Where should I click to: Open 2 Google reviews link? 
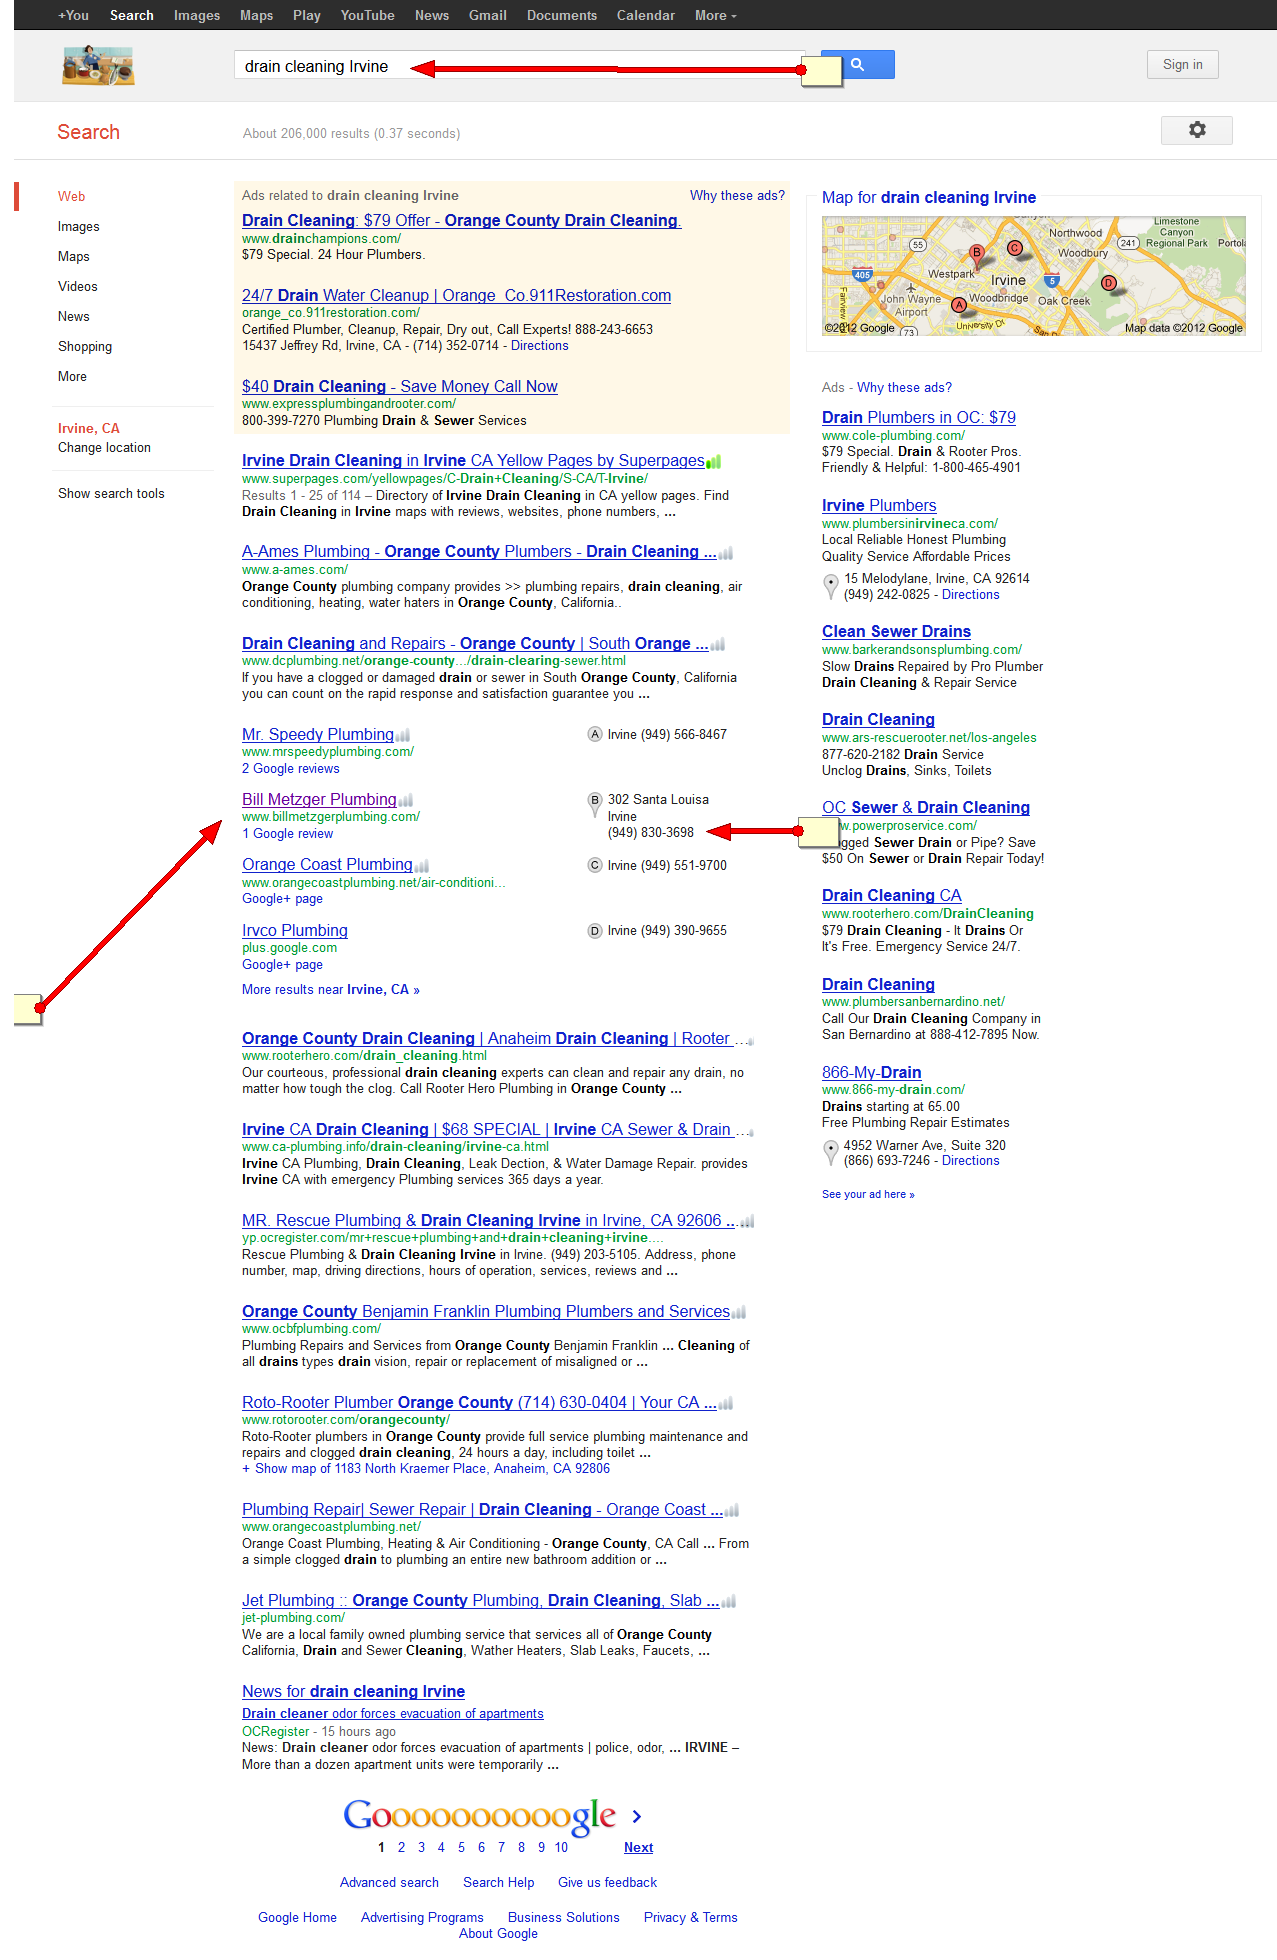point(291,769)
